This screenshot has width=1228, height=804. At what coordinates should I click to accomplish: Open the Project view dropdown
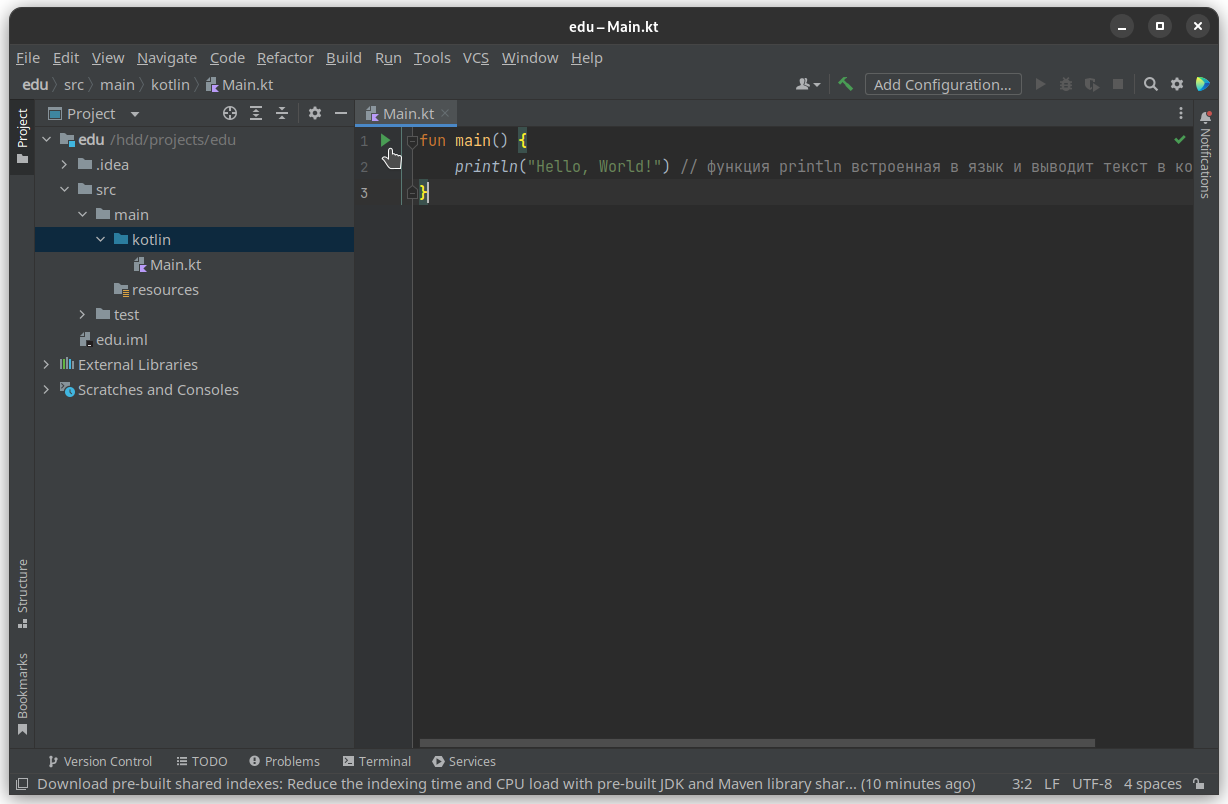coord(135,114)
